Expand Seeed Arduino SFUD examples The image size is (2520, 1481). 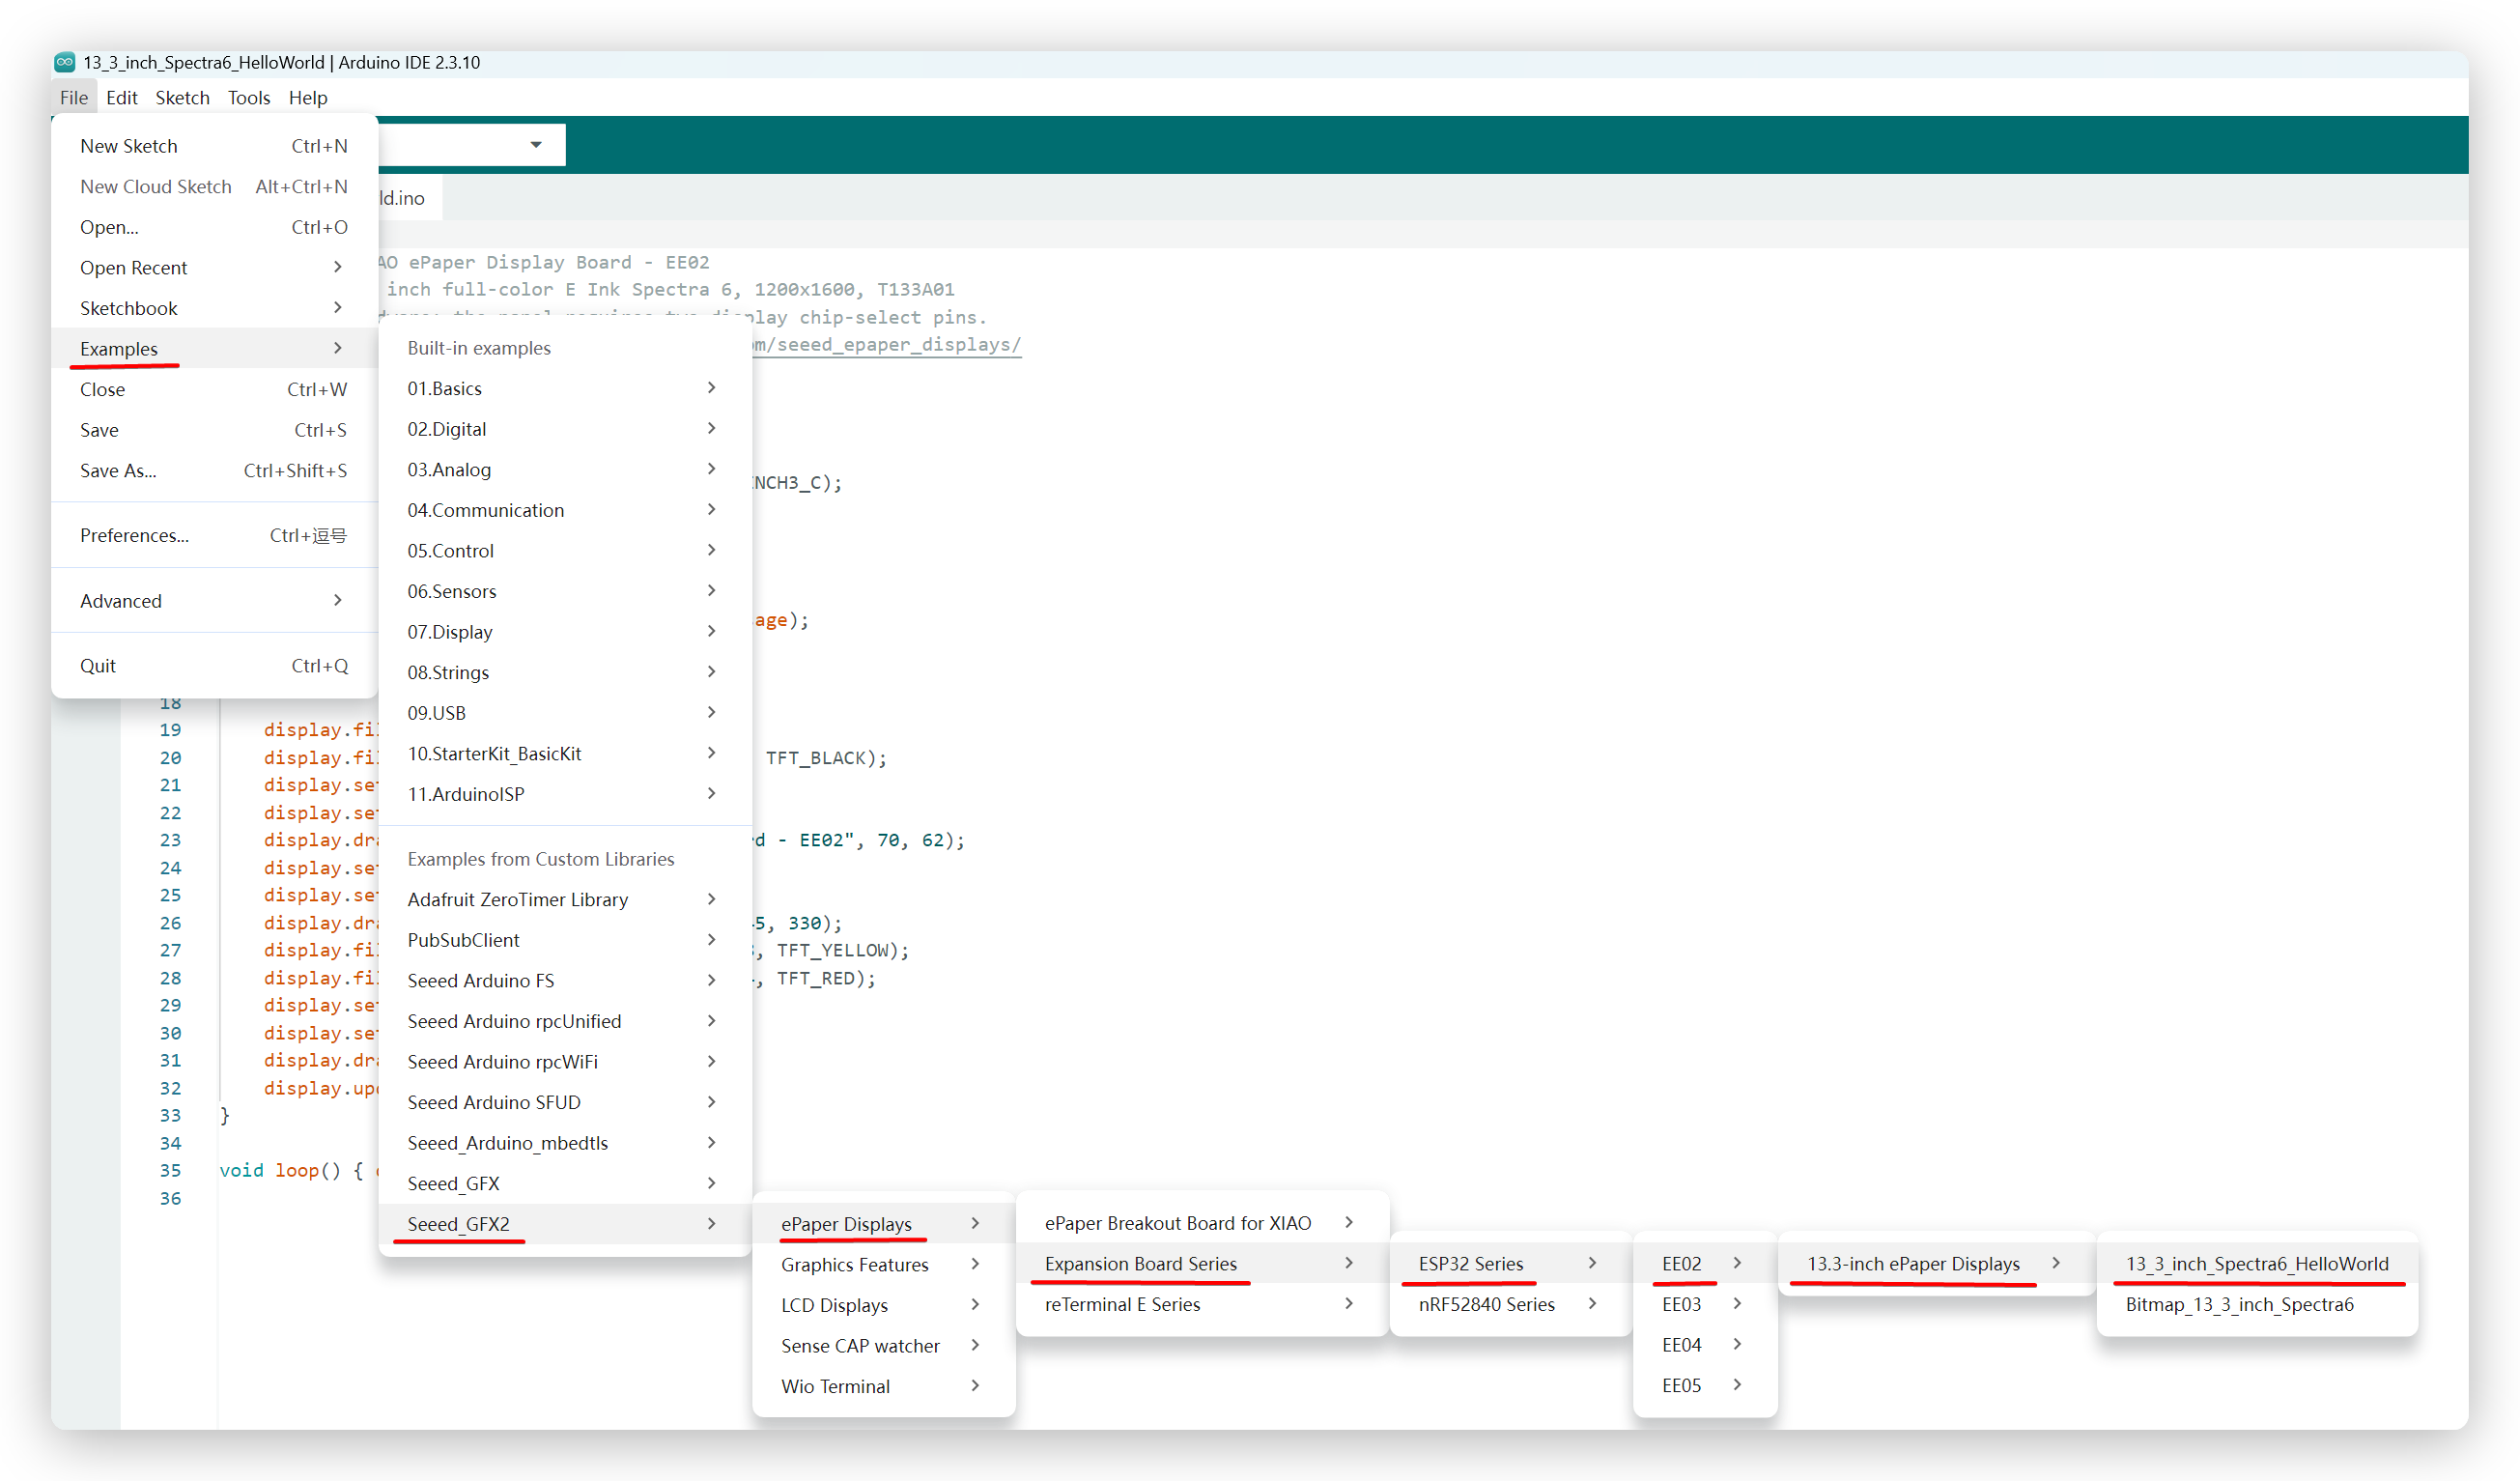[x=564, y=1102]
